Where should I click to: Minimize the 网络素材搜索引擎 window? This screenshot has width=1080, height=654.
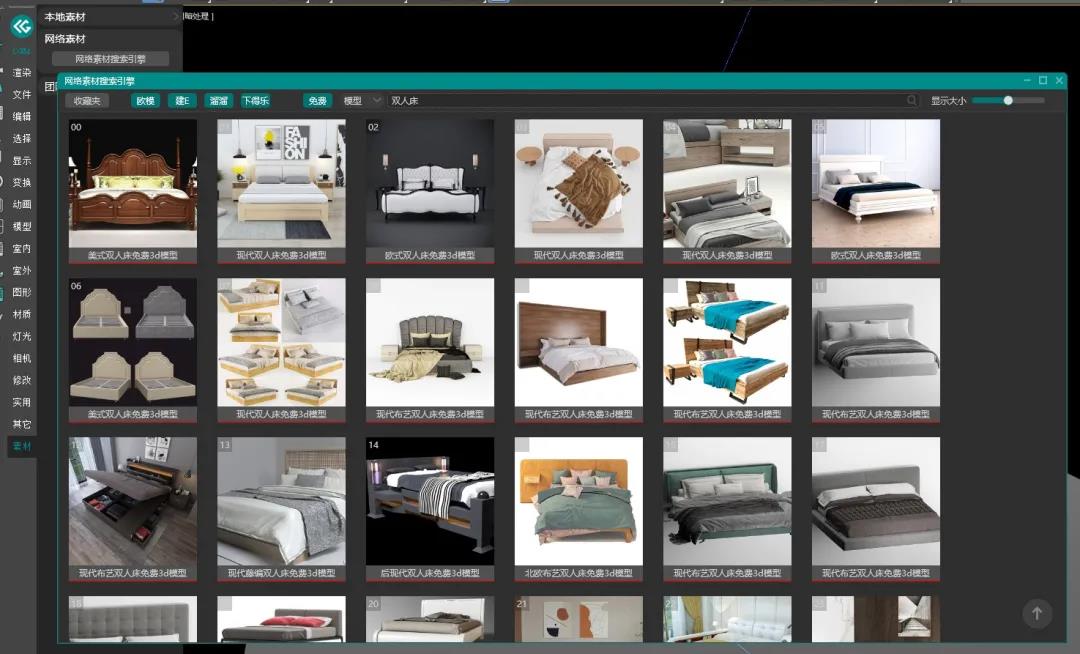(x=1027, y=81)
